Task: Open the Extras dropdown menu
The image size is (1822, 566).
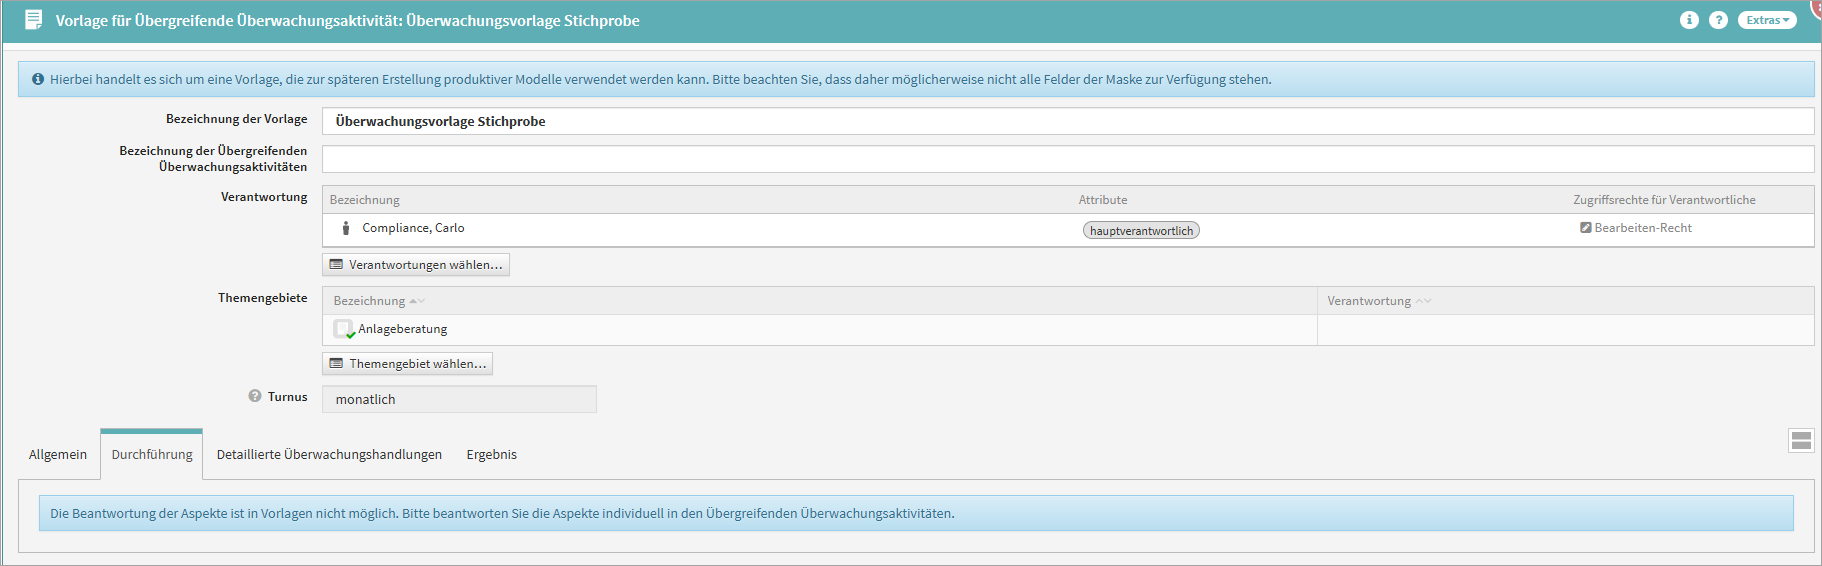Action: [x=1766, y=20]
